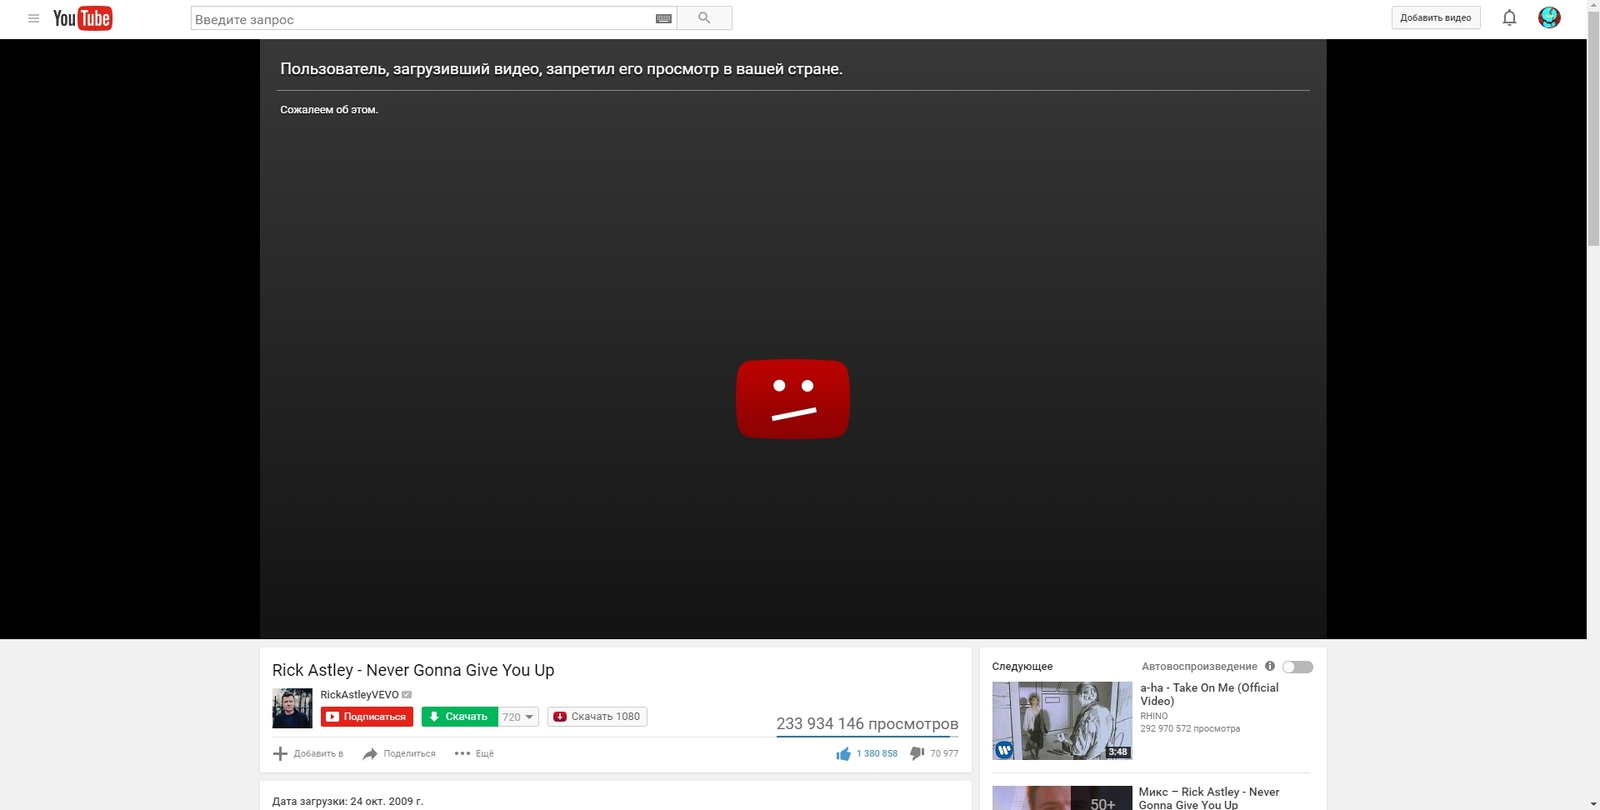Click the Подписаться subscribe button
Image resolution: width=1600 pixels, height=810 pixels.
(367, 717)
